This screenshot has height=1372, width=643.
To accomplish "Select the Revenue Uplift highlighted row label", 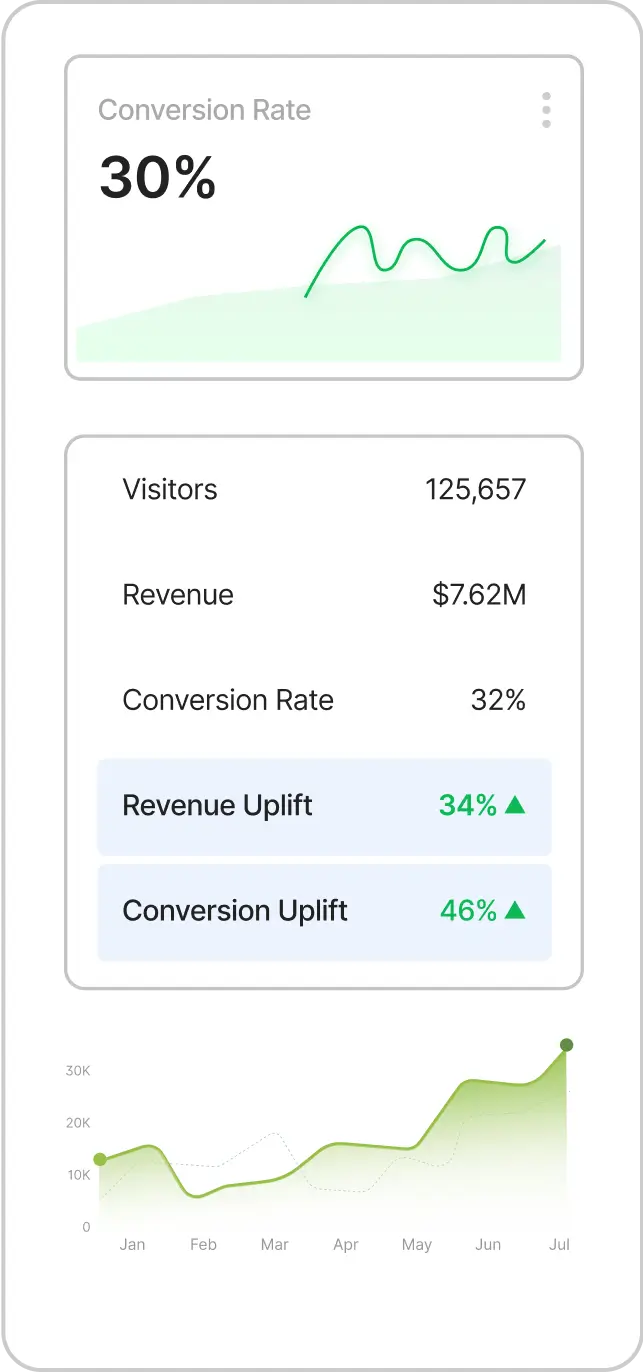I will pos(217,806).
